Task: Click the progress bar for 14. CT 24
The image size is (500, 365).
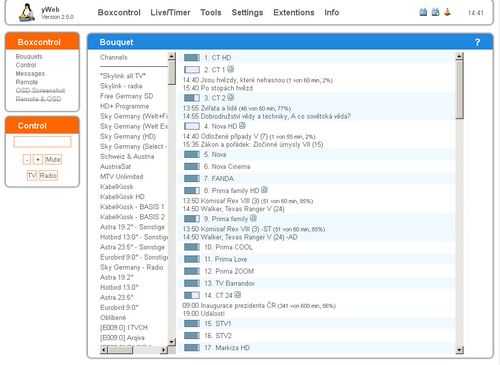Action: coord(192,295)
